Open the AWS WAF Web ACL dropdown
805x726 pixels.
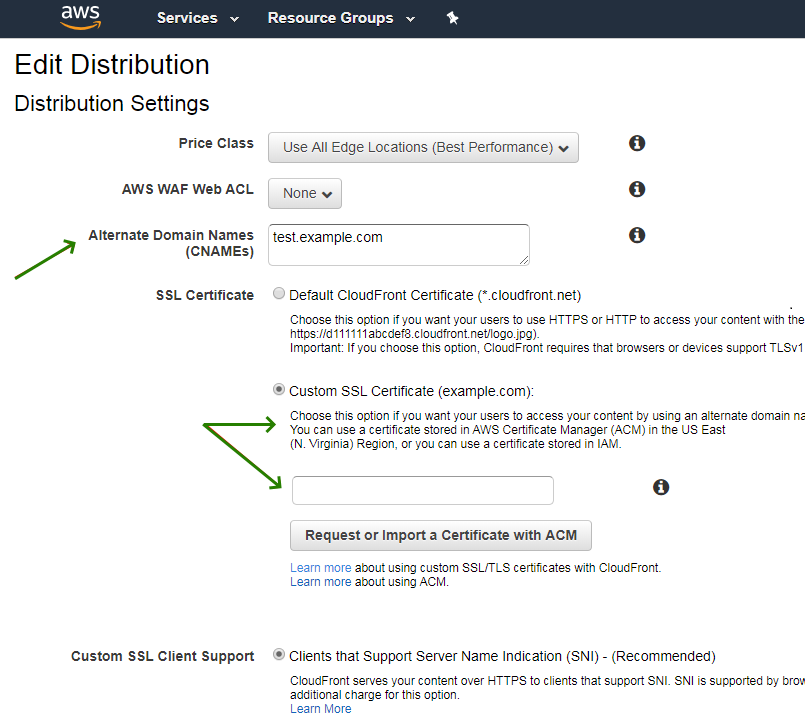click(x=304, y=194)
